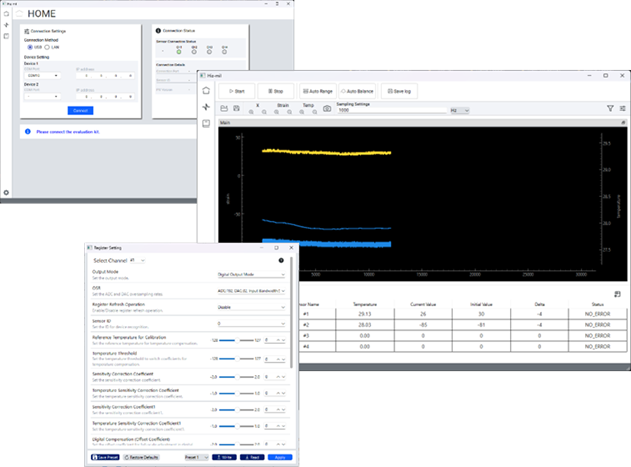This screenshot has height=467, width=631.
Task: Click the save disk icon beside folder icon
Action: [x=236, y=108]
